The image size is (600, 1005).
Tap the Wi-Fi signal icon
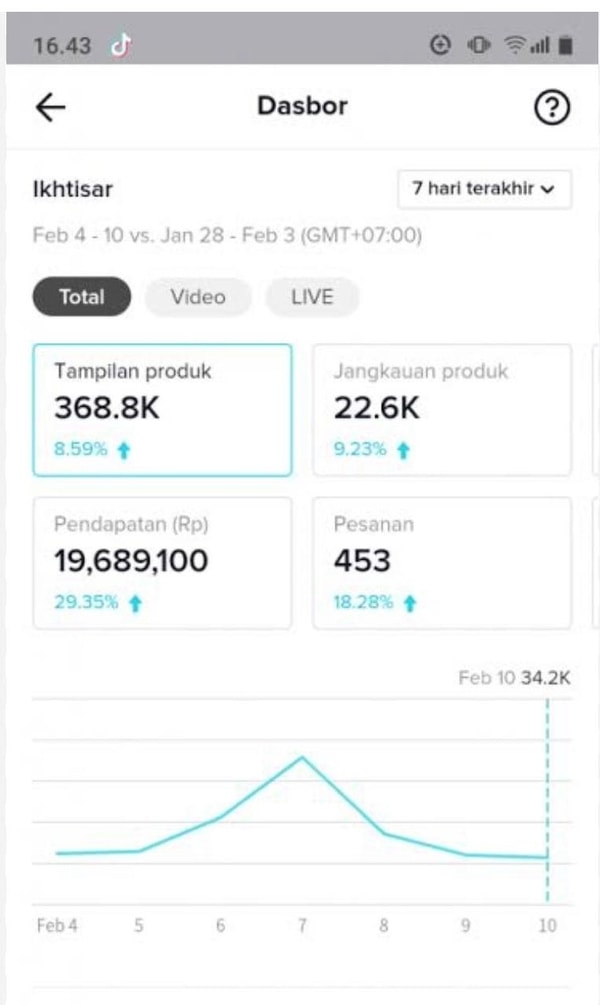[x=514, y=45]
